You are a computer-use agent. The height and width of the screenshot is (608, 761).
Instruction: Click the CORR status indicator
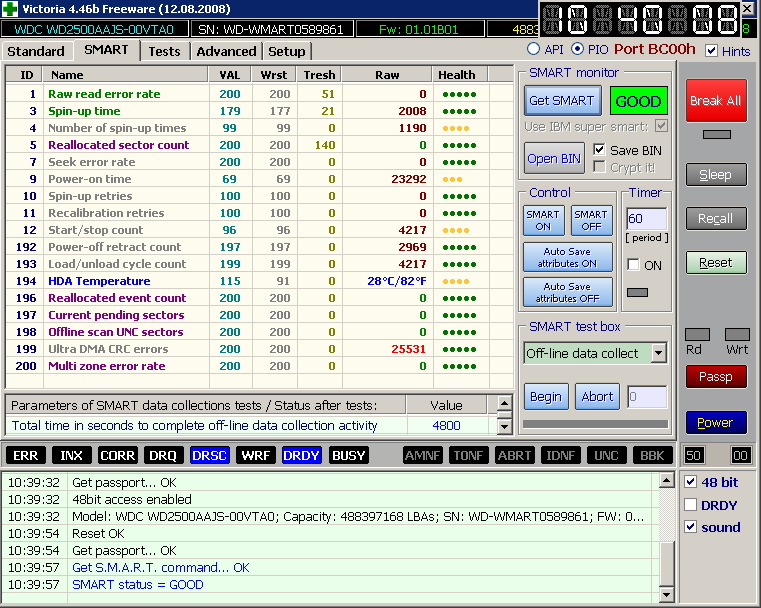point(117,455)
